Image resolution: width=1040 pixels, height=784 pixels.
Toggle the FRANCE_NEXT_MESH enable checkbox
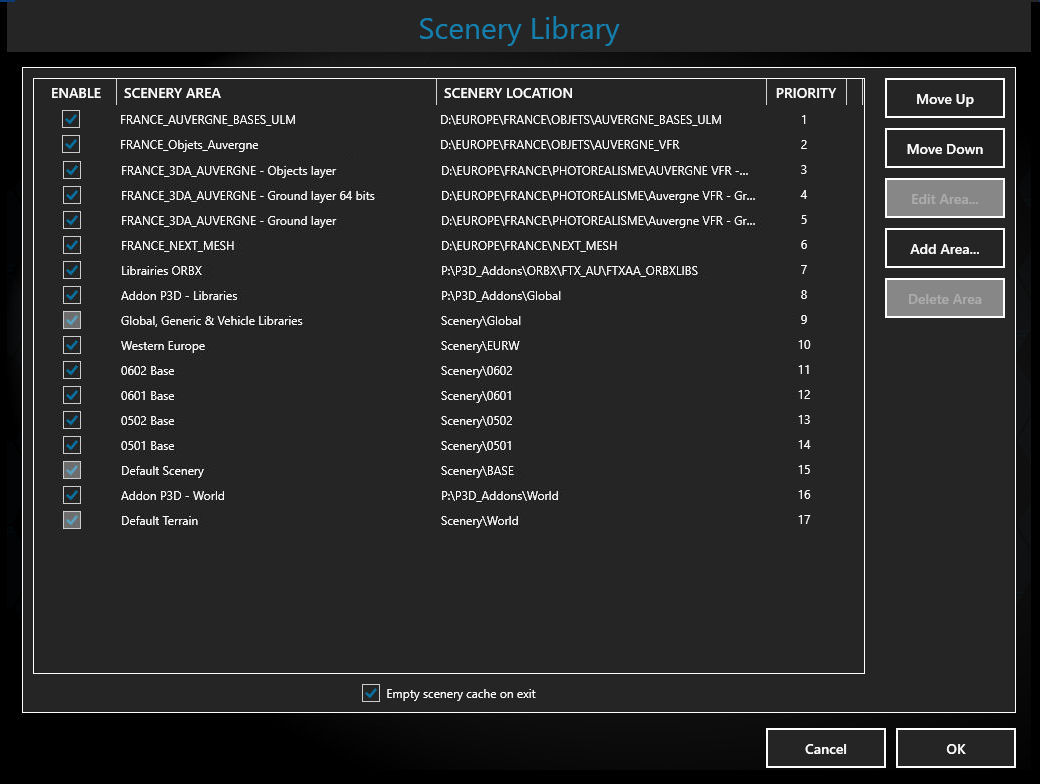pyautogui.click(x=71, y=245)
